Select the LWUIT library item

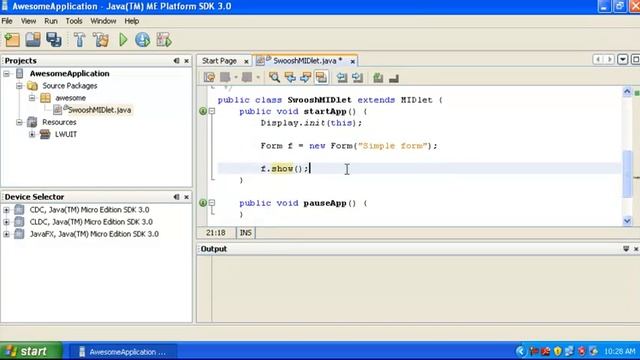pyautogui.click(x=66, y=134)
